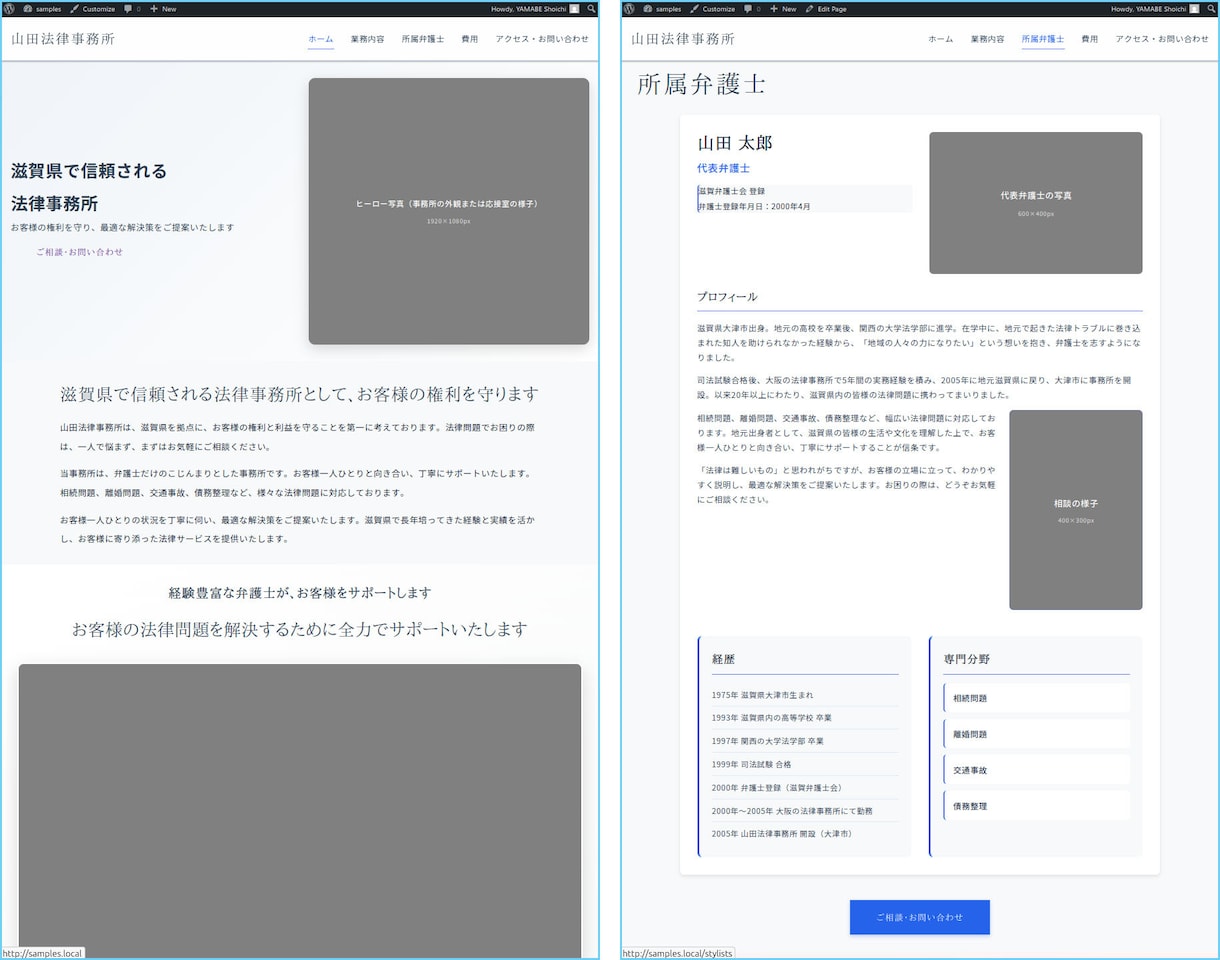Screen dimensions: 1220x960
Task: Open WordPress logo menu in right window
Action: [x=630, y=8]
